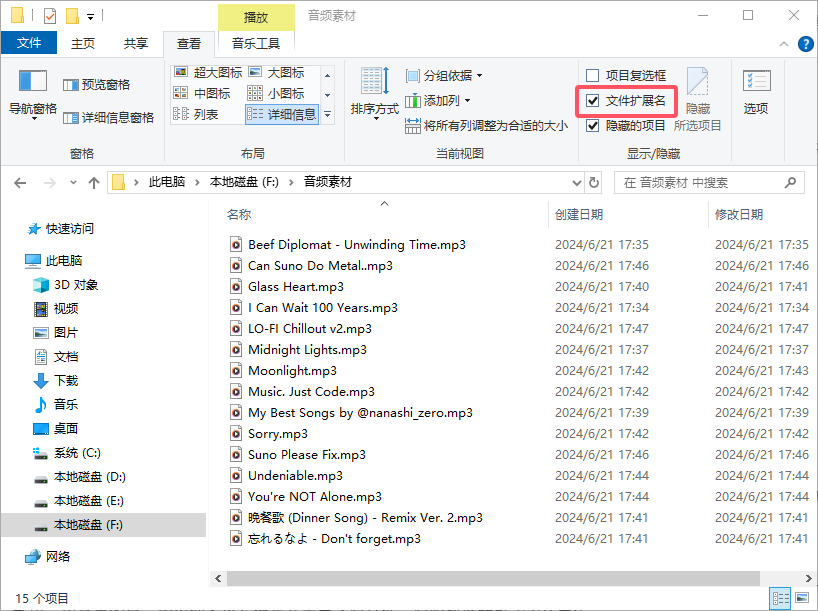
Task: Select Suno Please Fix.mp3 file
Action: [x=307, y=454]
